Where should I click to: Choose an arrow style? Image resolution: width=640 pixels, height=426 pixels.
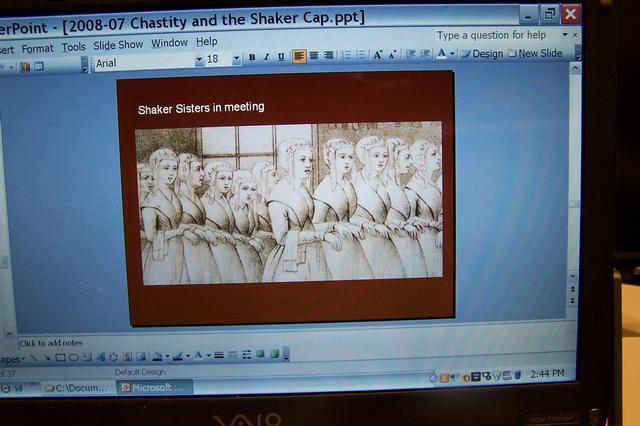pyautogui.click(x=247, y=355)
